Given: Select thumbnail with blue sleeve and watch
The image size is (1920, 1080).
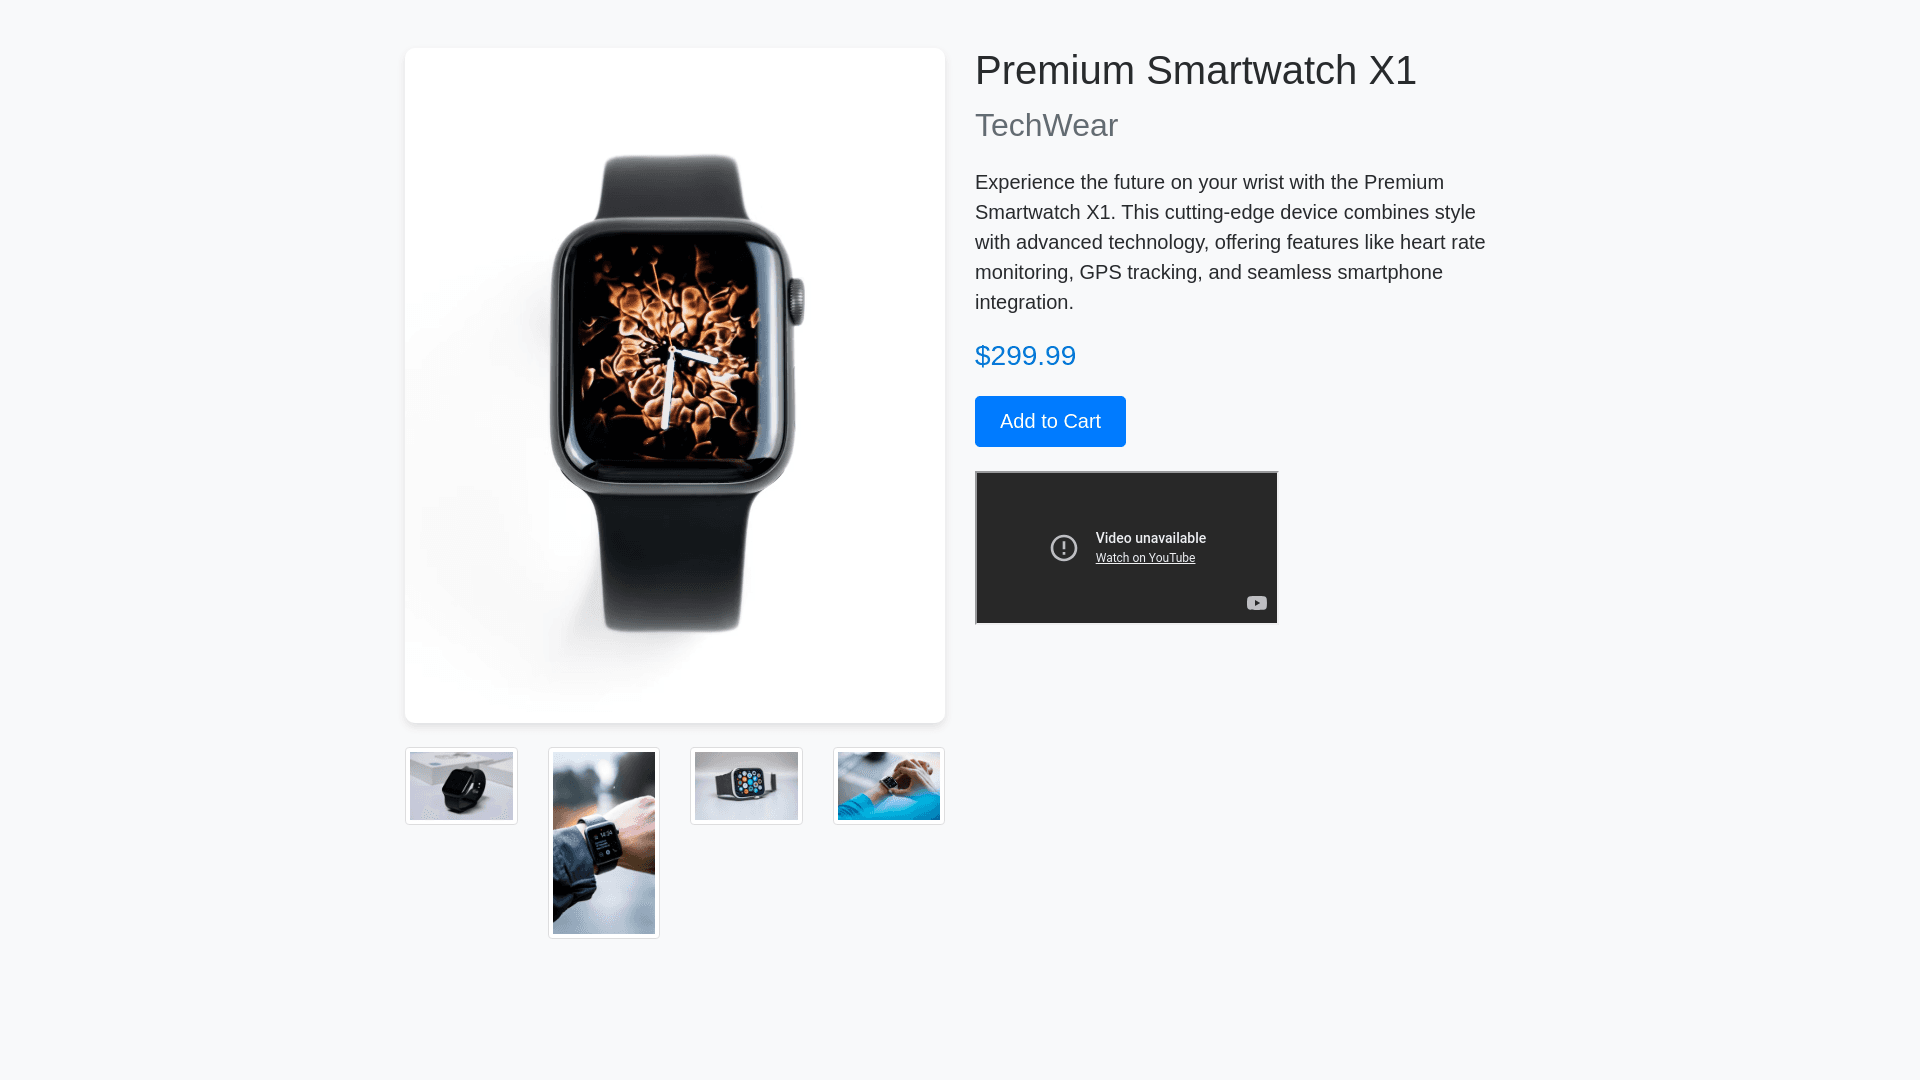Looking at the screenshot, I should click(889, 786).
